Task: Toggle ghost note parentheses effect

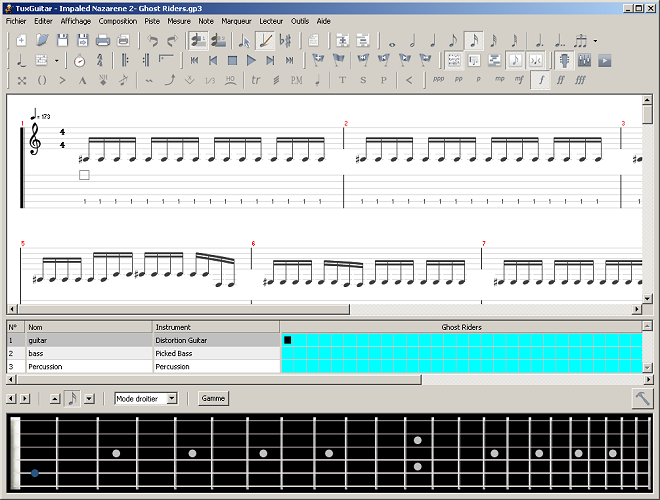Action: tap(42, 80)
